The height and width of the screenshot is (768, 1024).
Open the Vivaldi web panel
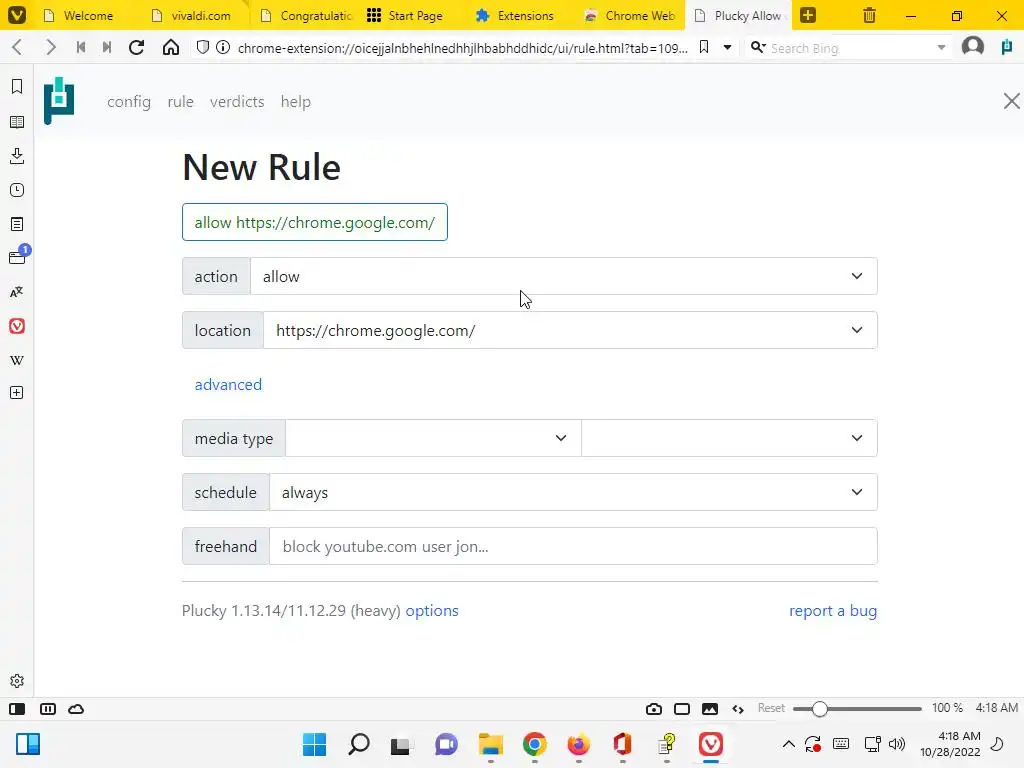17,326
